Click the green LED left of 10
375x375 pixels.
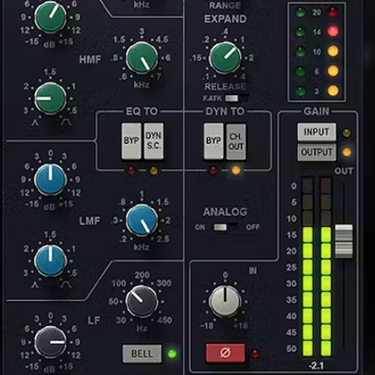point(301,52)
